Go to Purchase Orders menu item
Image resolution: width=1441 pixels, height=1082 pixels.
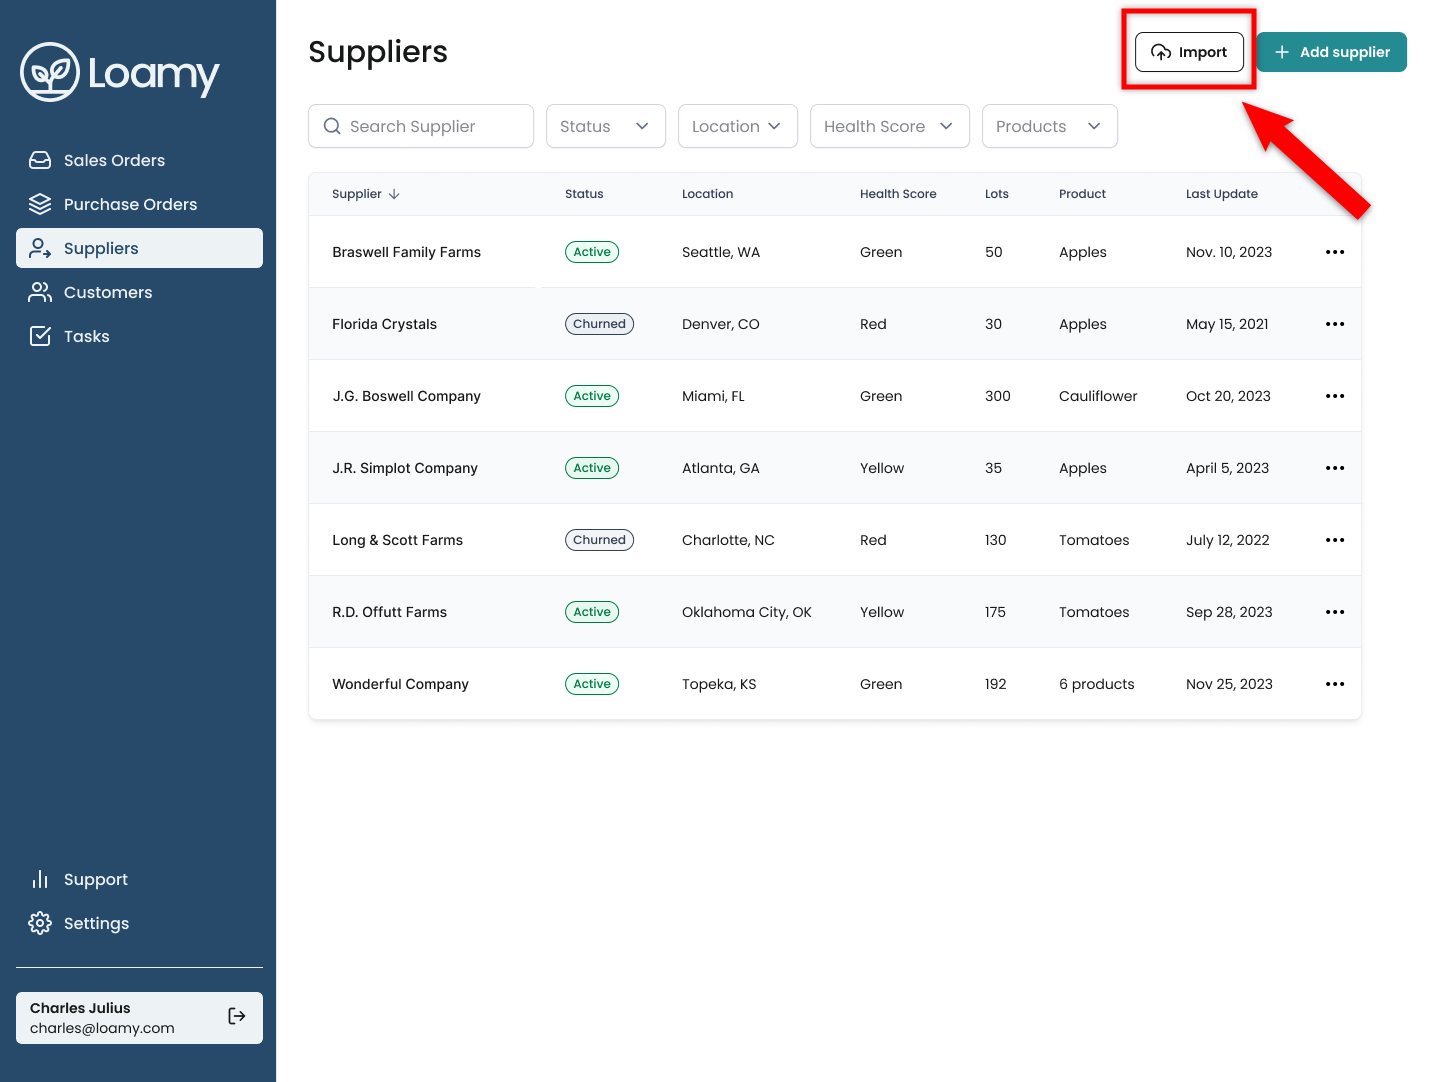139,204
